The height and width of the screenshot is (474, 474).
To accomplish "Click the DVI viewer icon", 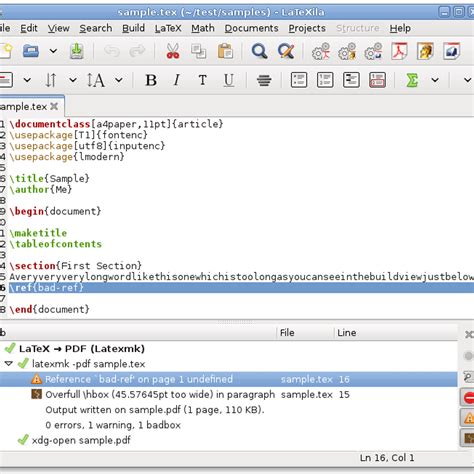I will [425, 51].
